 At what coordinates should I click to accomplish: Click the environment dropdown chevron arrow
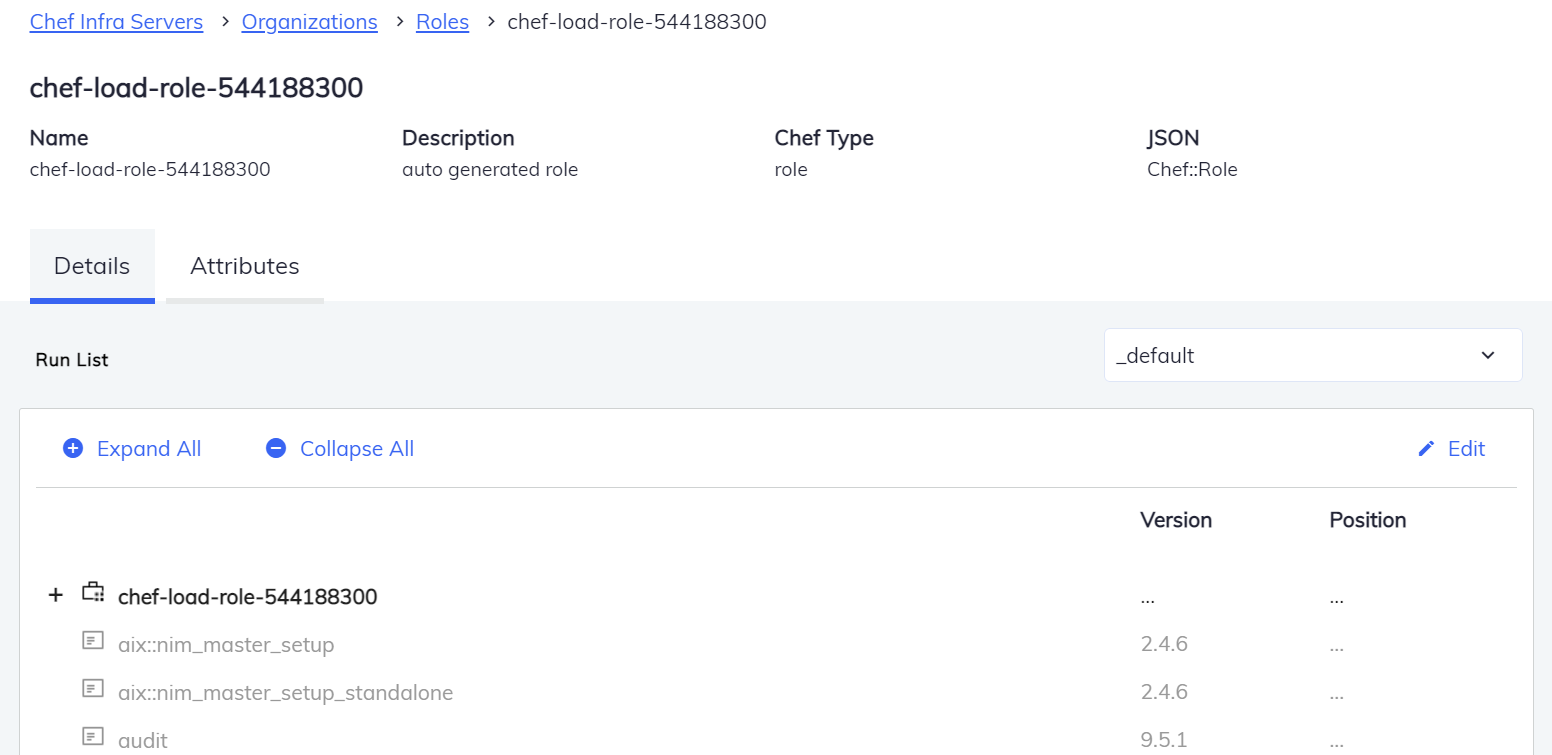click(x=1488, y=355)
